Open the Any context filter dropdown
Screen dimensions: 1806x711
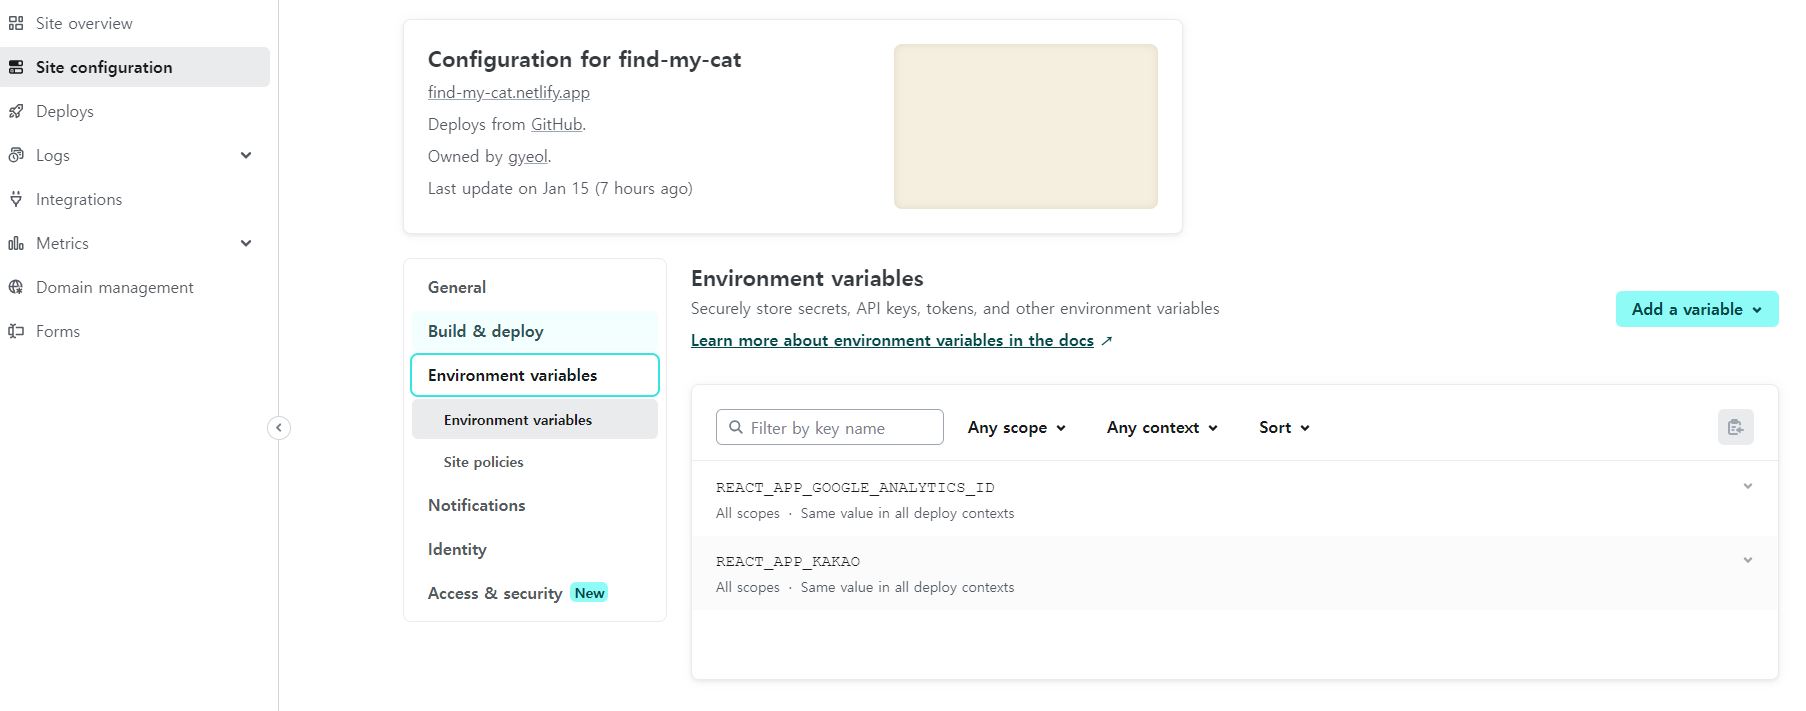tap(1162, 427)
